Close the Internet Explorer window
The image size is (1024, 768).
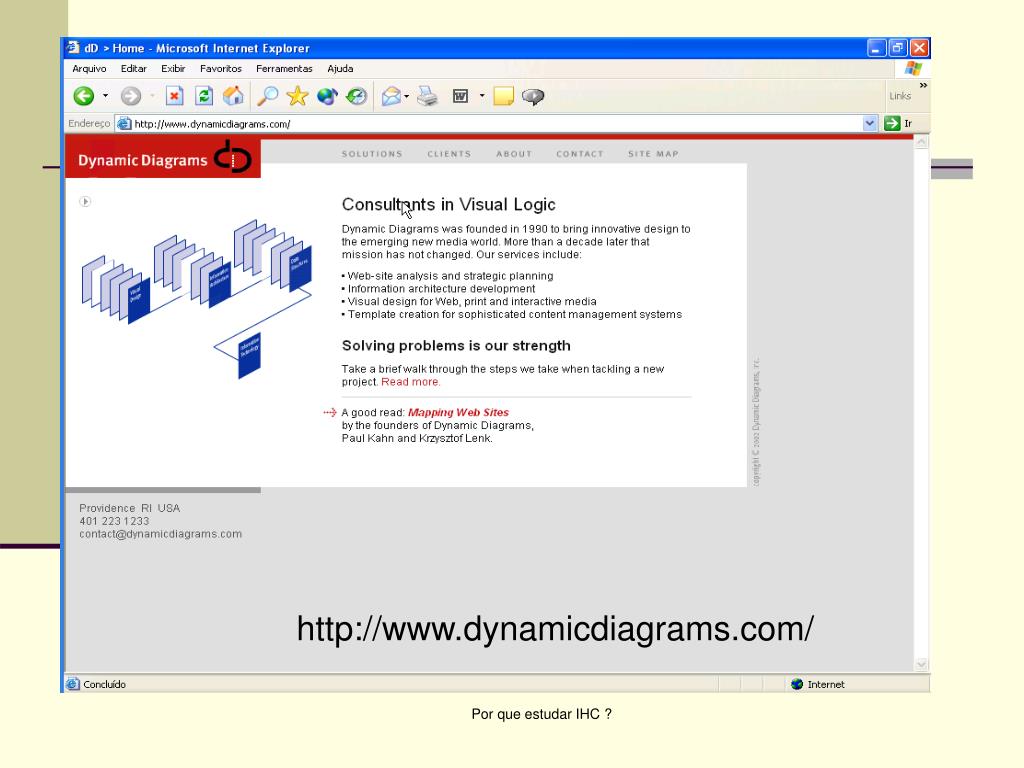pyautogui.click(x=920, y=48)
